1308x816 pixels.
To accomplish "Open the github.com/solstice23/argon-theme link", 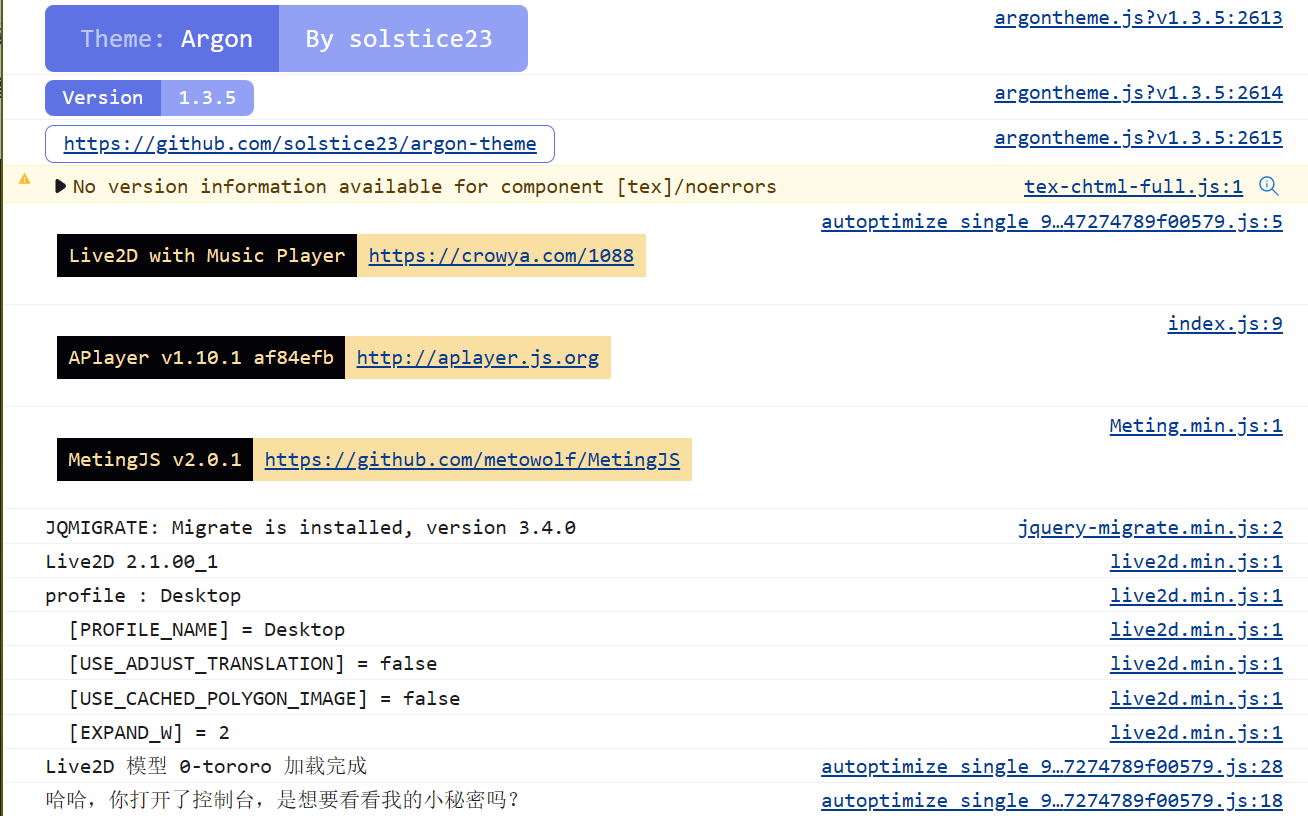I will 300,144.
